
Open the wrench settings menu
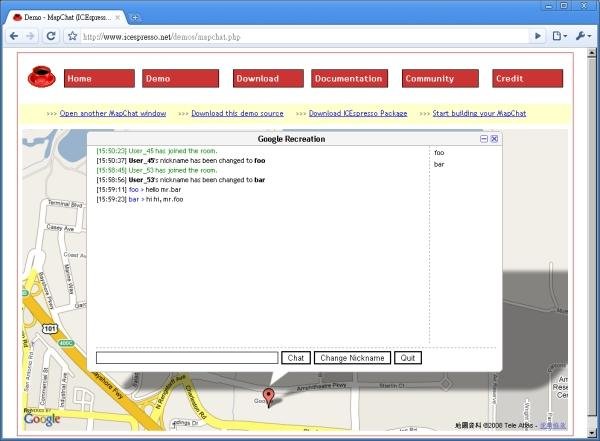click(x=583, y=36)
